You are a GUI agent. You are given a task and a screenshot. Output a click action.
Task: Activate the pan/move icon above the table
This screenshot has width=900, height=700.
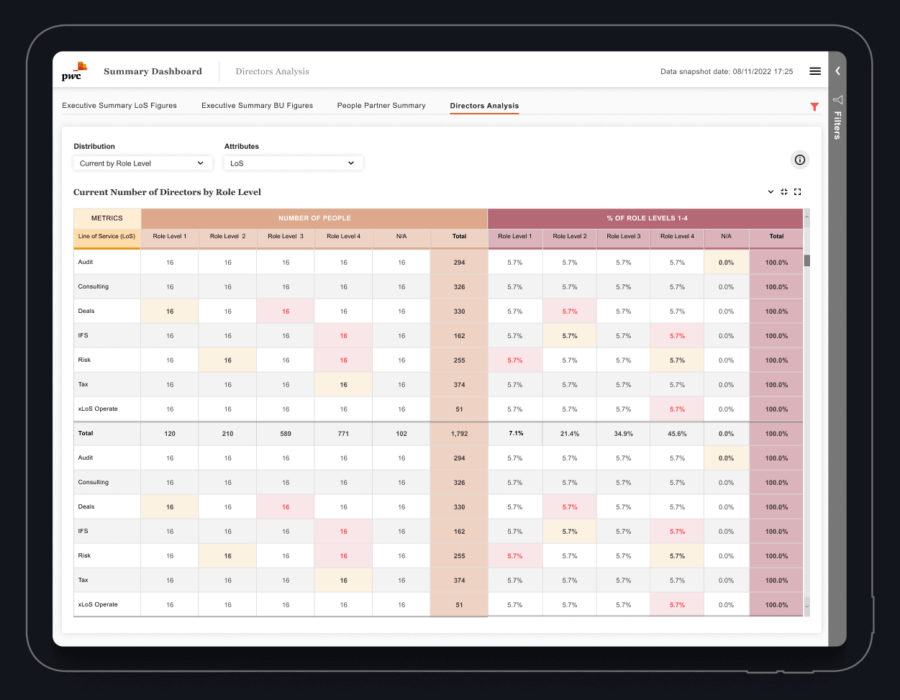point(784,191)
